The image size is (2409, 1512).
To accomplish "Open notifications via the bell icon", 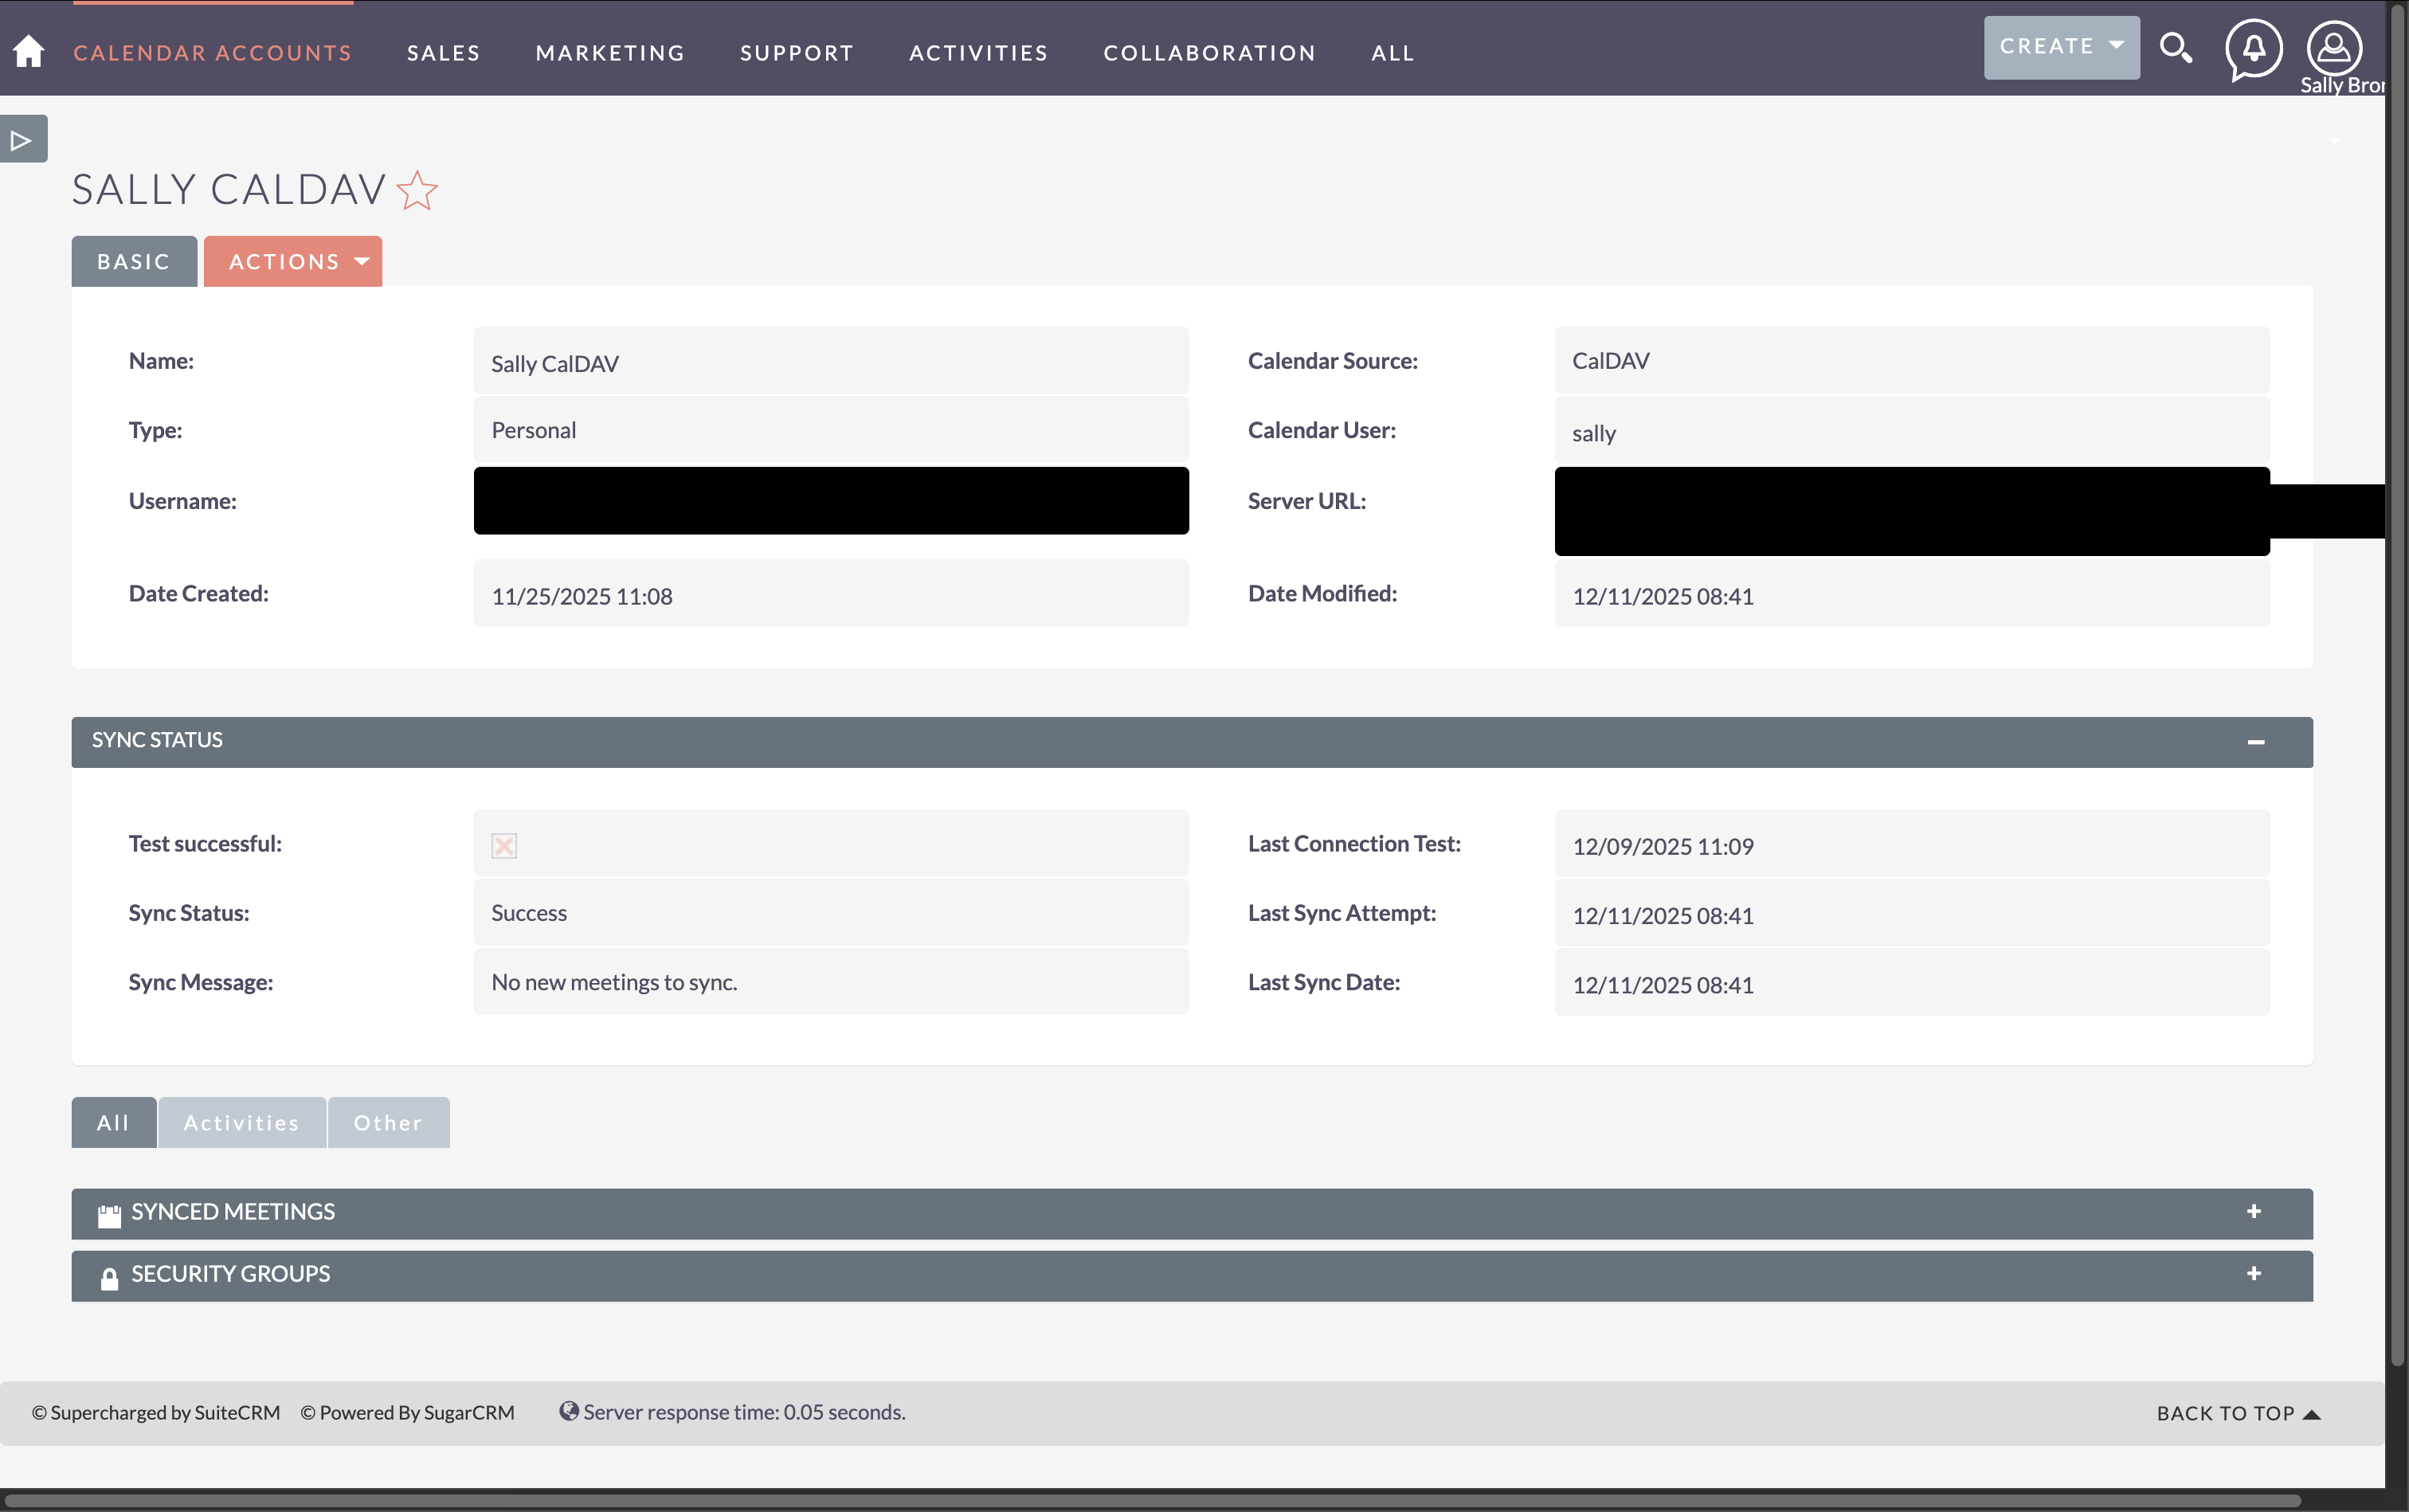I will click(2253, 47).
